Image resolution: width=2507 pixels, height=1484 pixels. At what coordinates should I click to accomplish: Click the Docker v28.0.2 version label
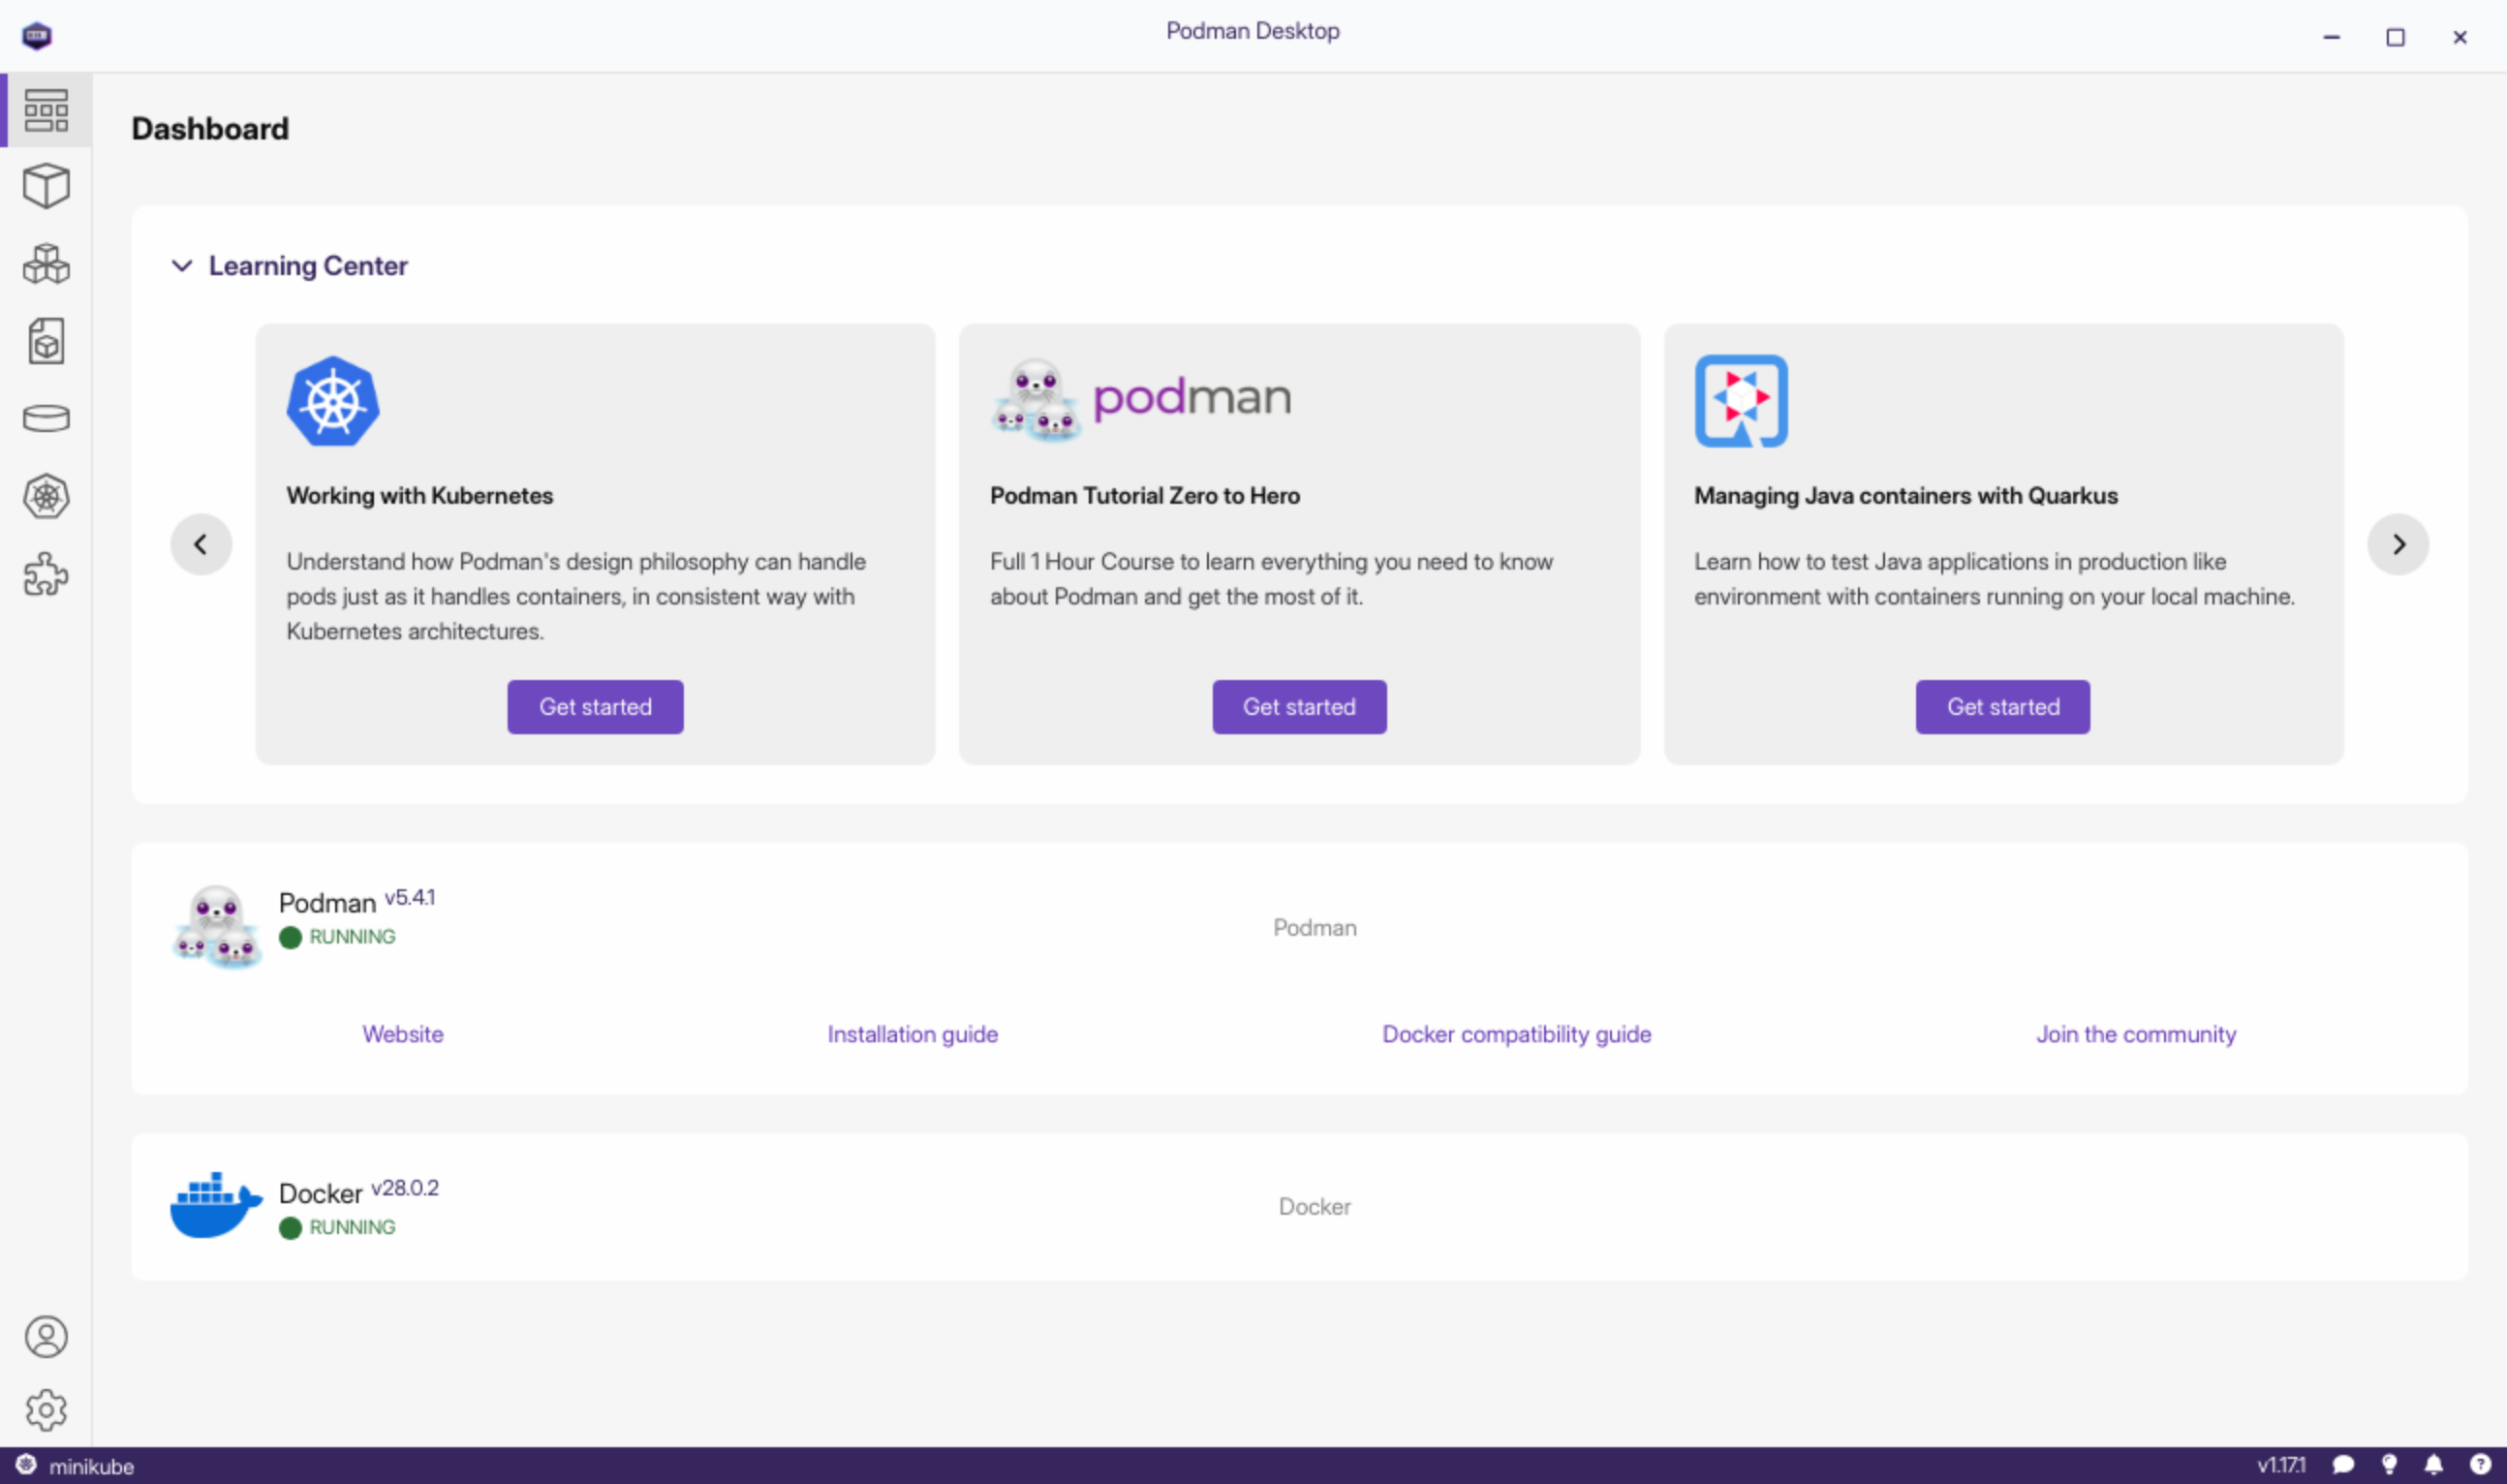pos(405,1187)
